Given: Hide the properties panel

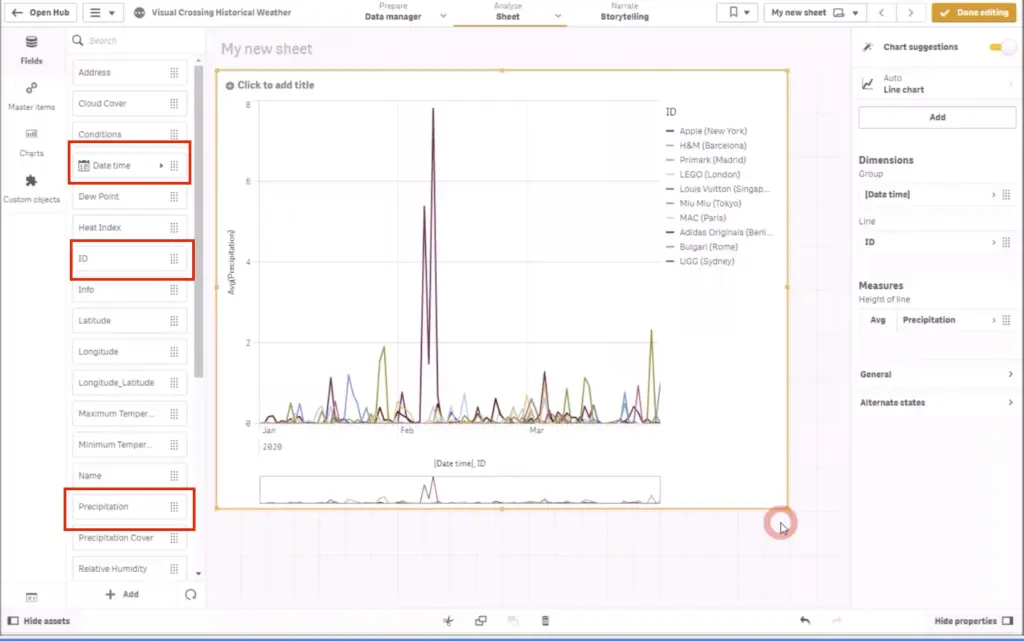Looking at the screenshot, I should tap(973, 621).
